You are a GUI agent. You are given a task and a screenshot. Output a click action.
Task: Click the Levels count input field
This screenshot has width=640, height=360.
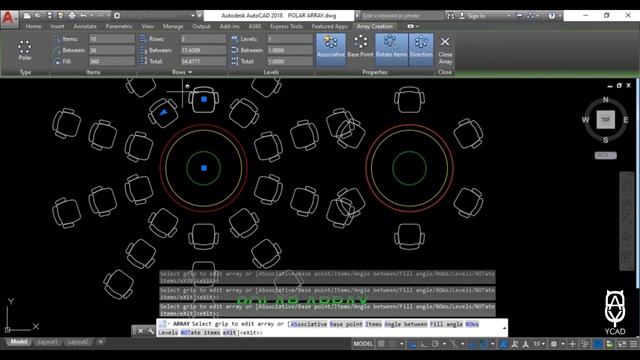pos(290,39)
